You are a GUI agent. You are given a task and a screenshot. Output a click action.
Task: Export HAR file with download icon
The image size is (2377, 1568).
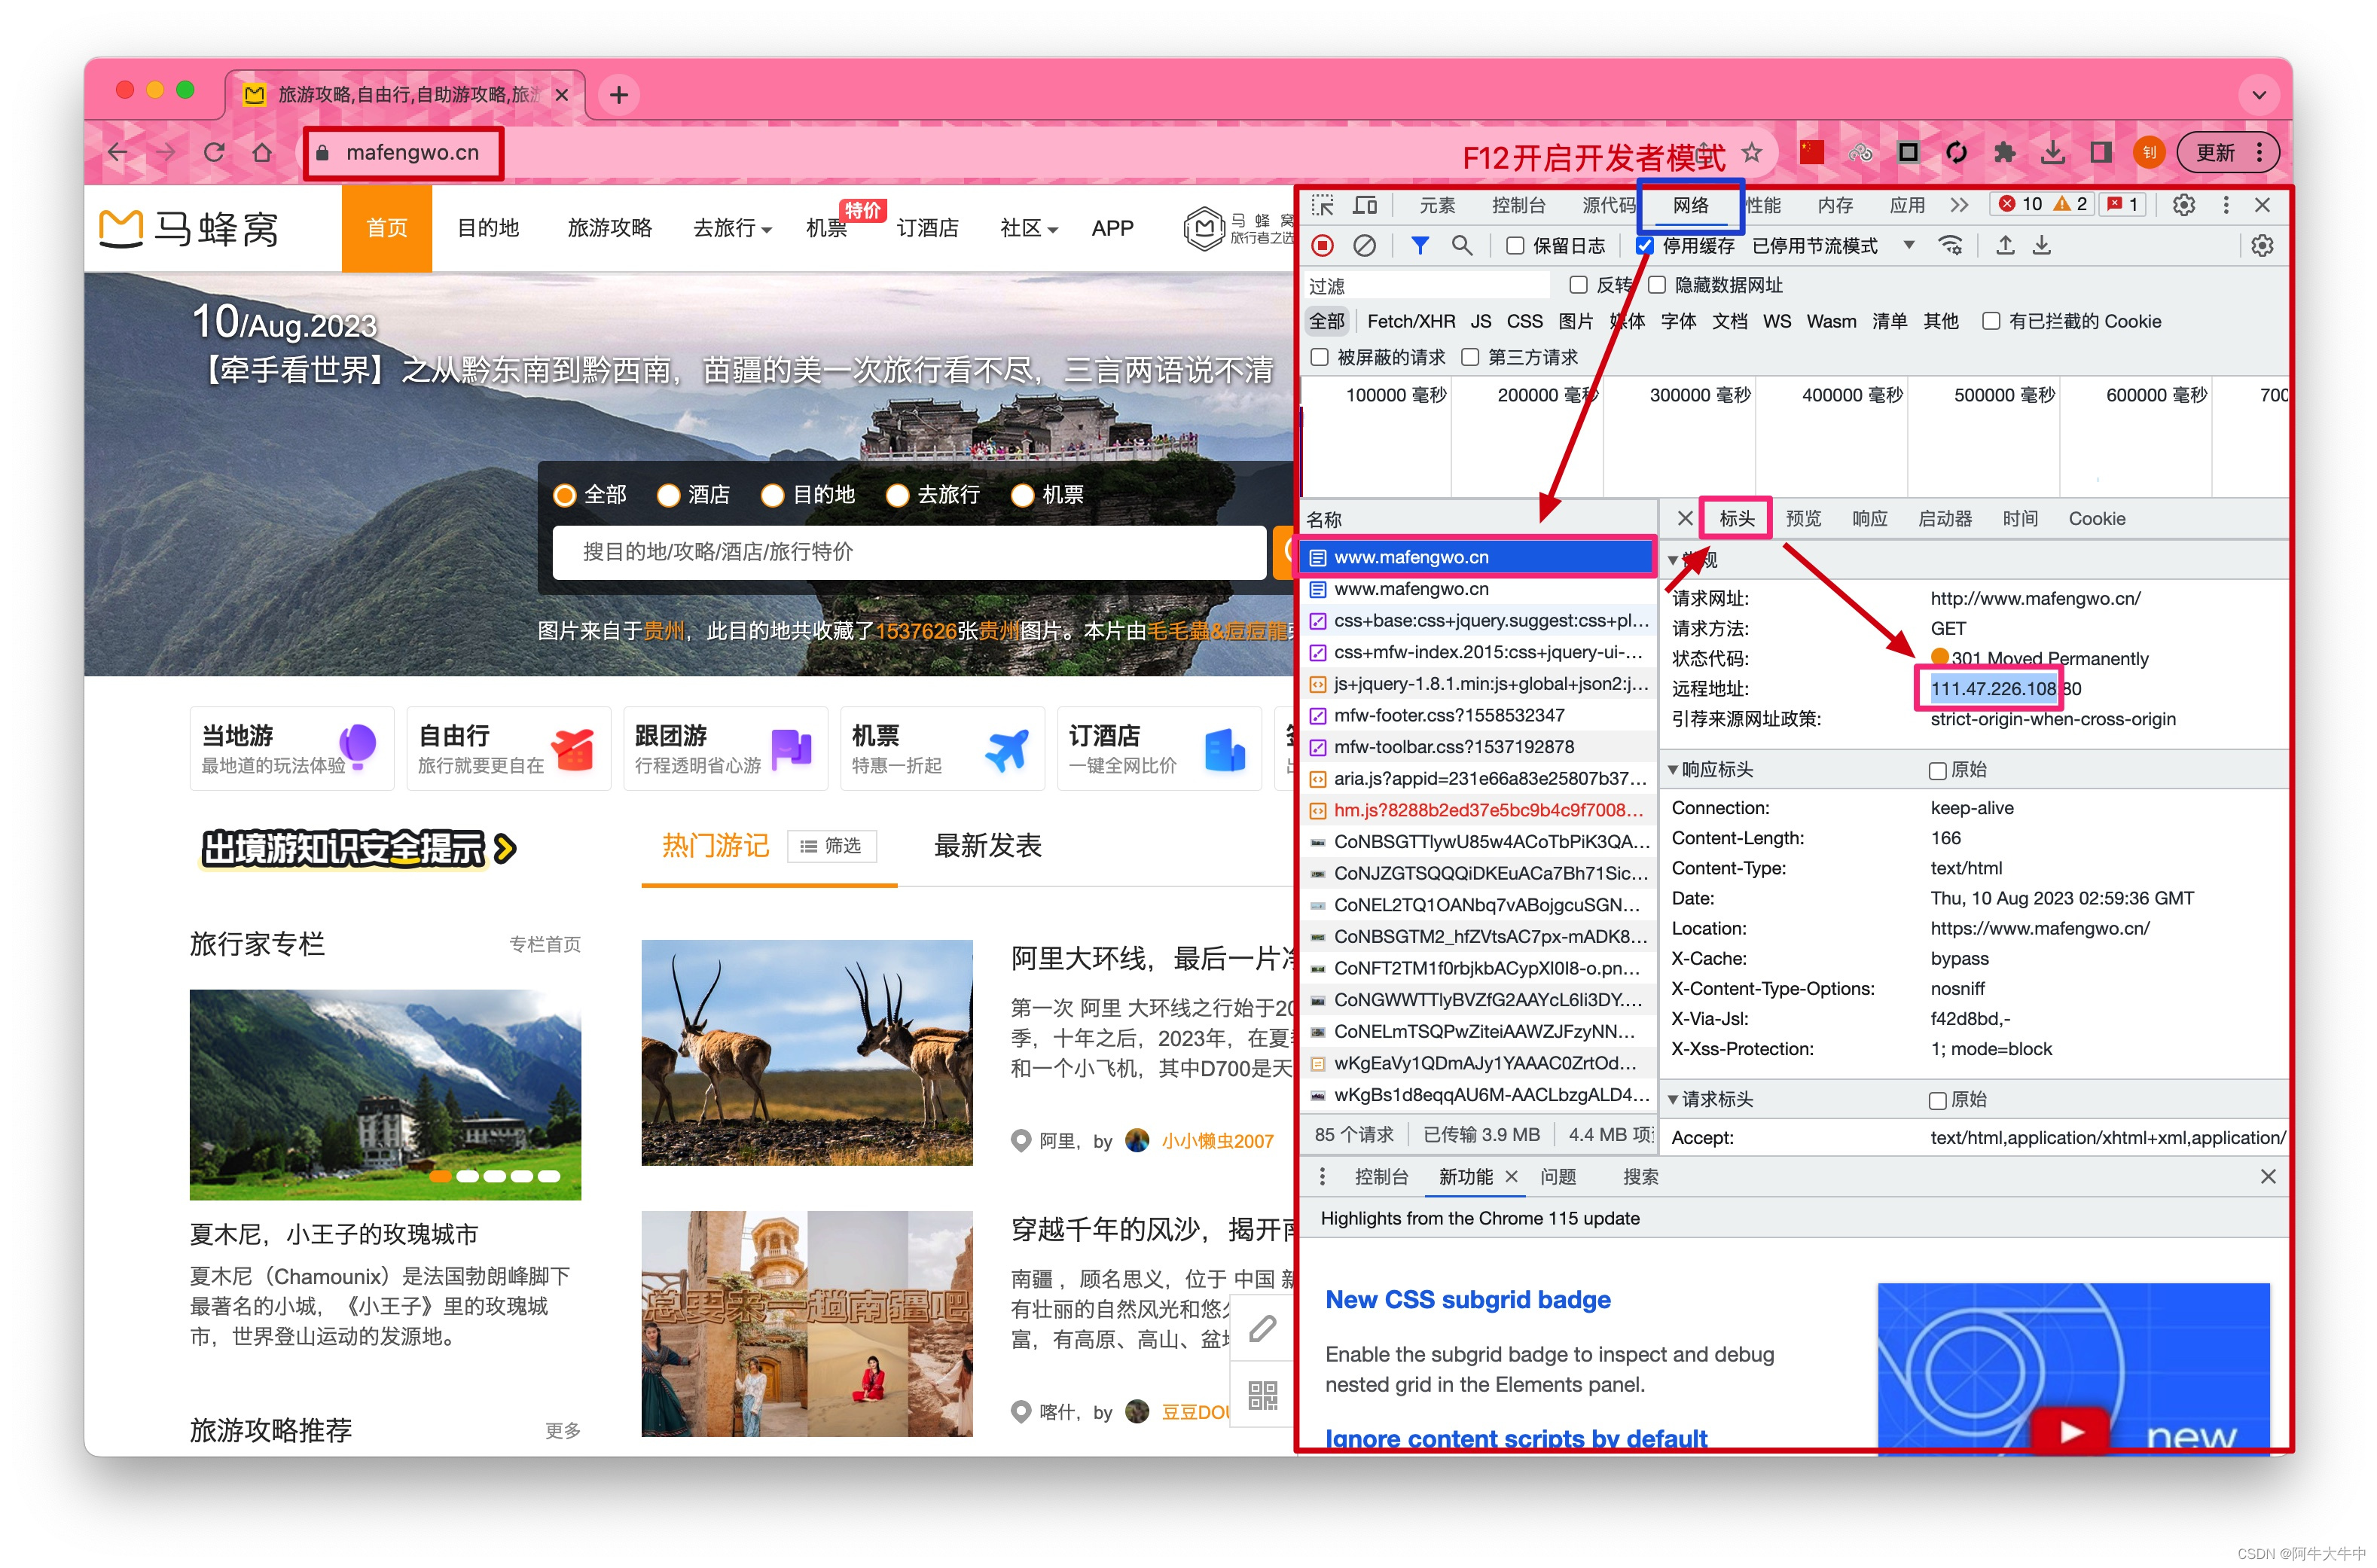tap(2041, 246)
